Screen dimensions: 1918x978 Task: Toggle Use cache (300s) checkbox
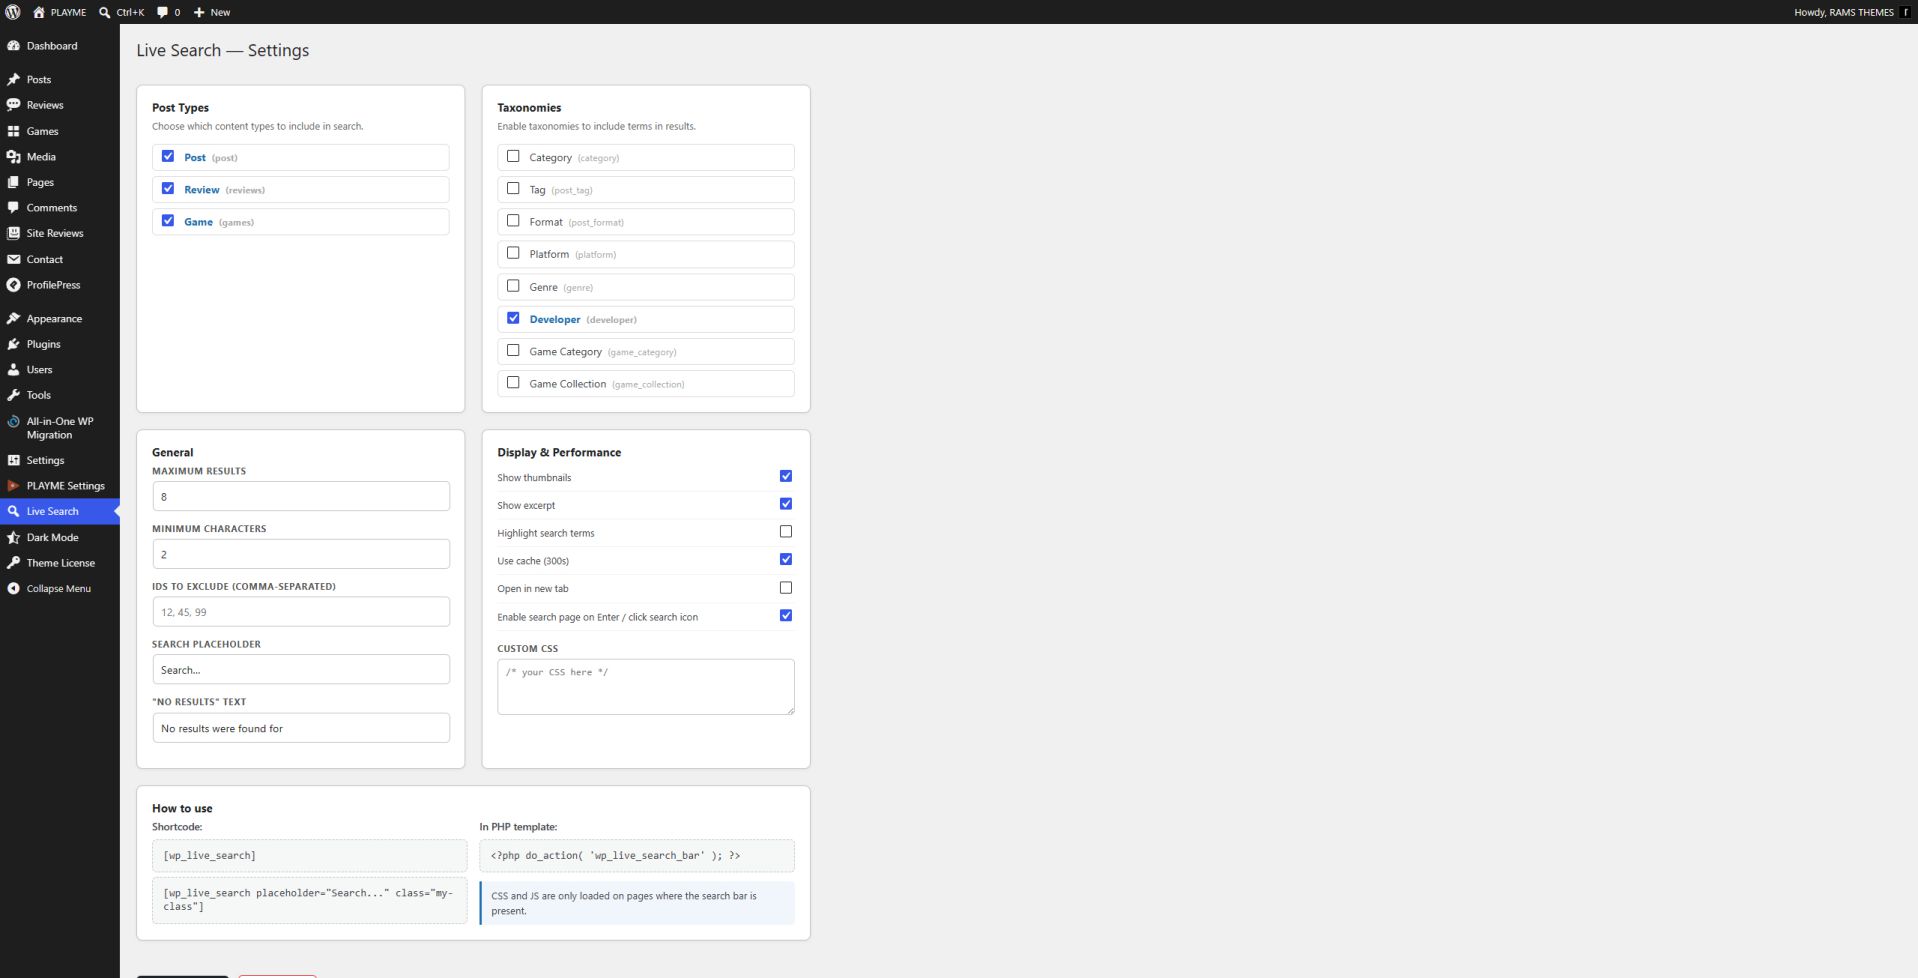point(786,560)
